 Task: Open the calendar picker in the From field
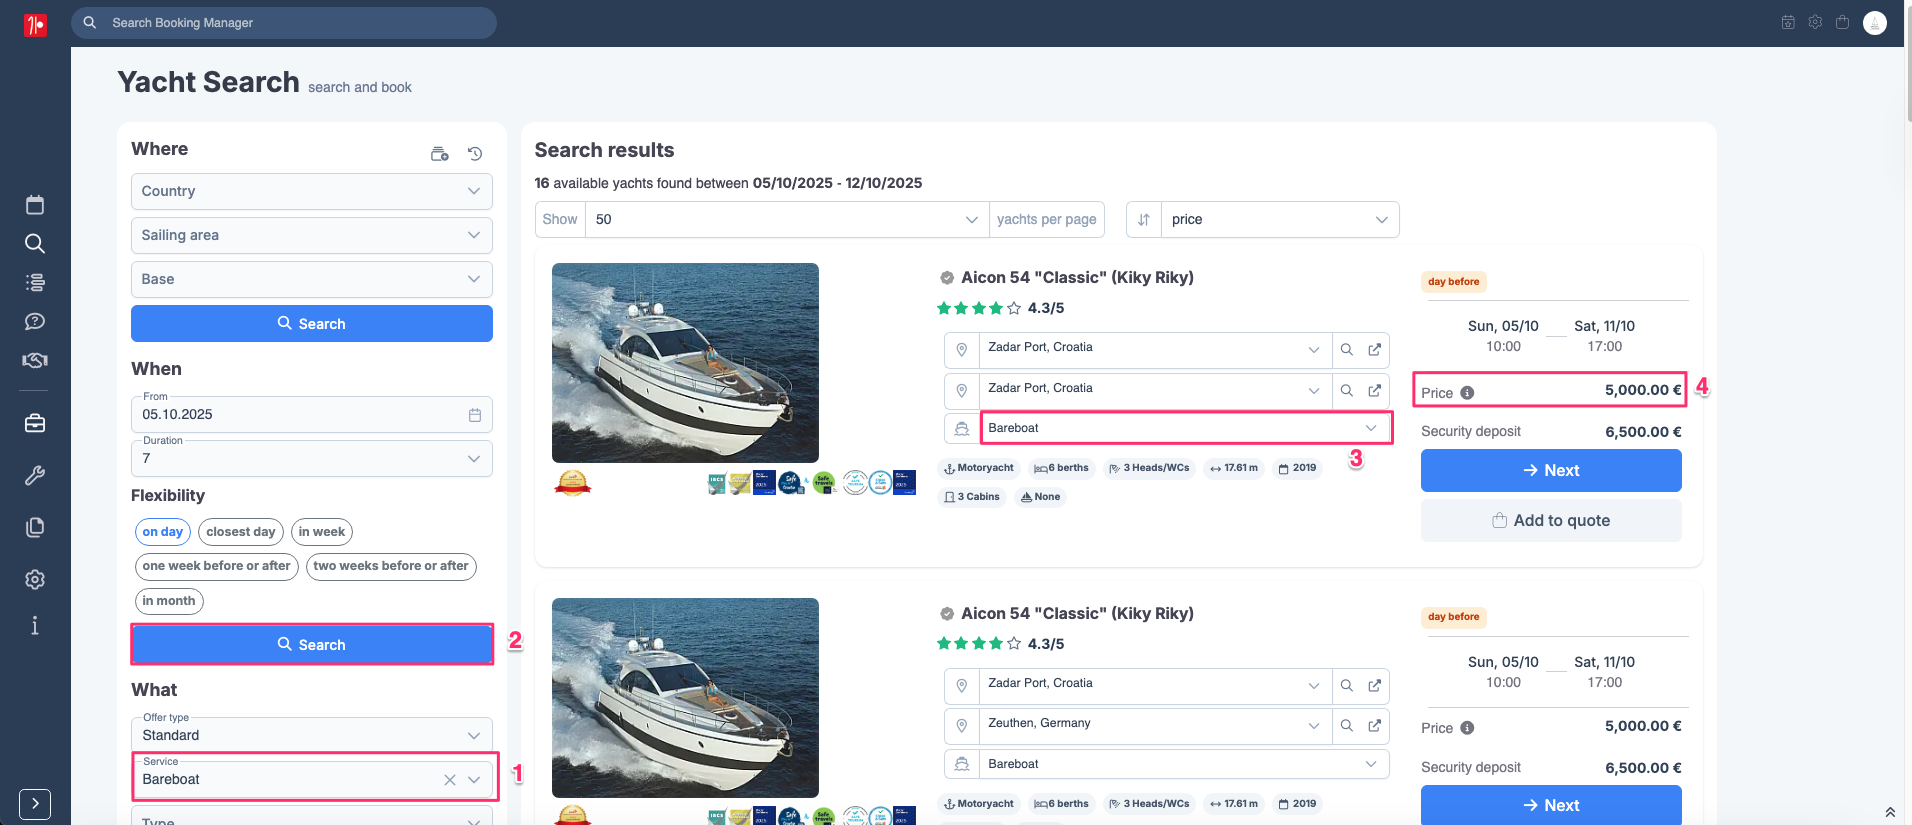tap(475, 415)
